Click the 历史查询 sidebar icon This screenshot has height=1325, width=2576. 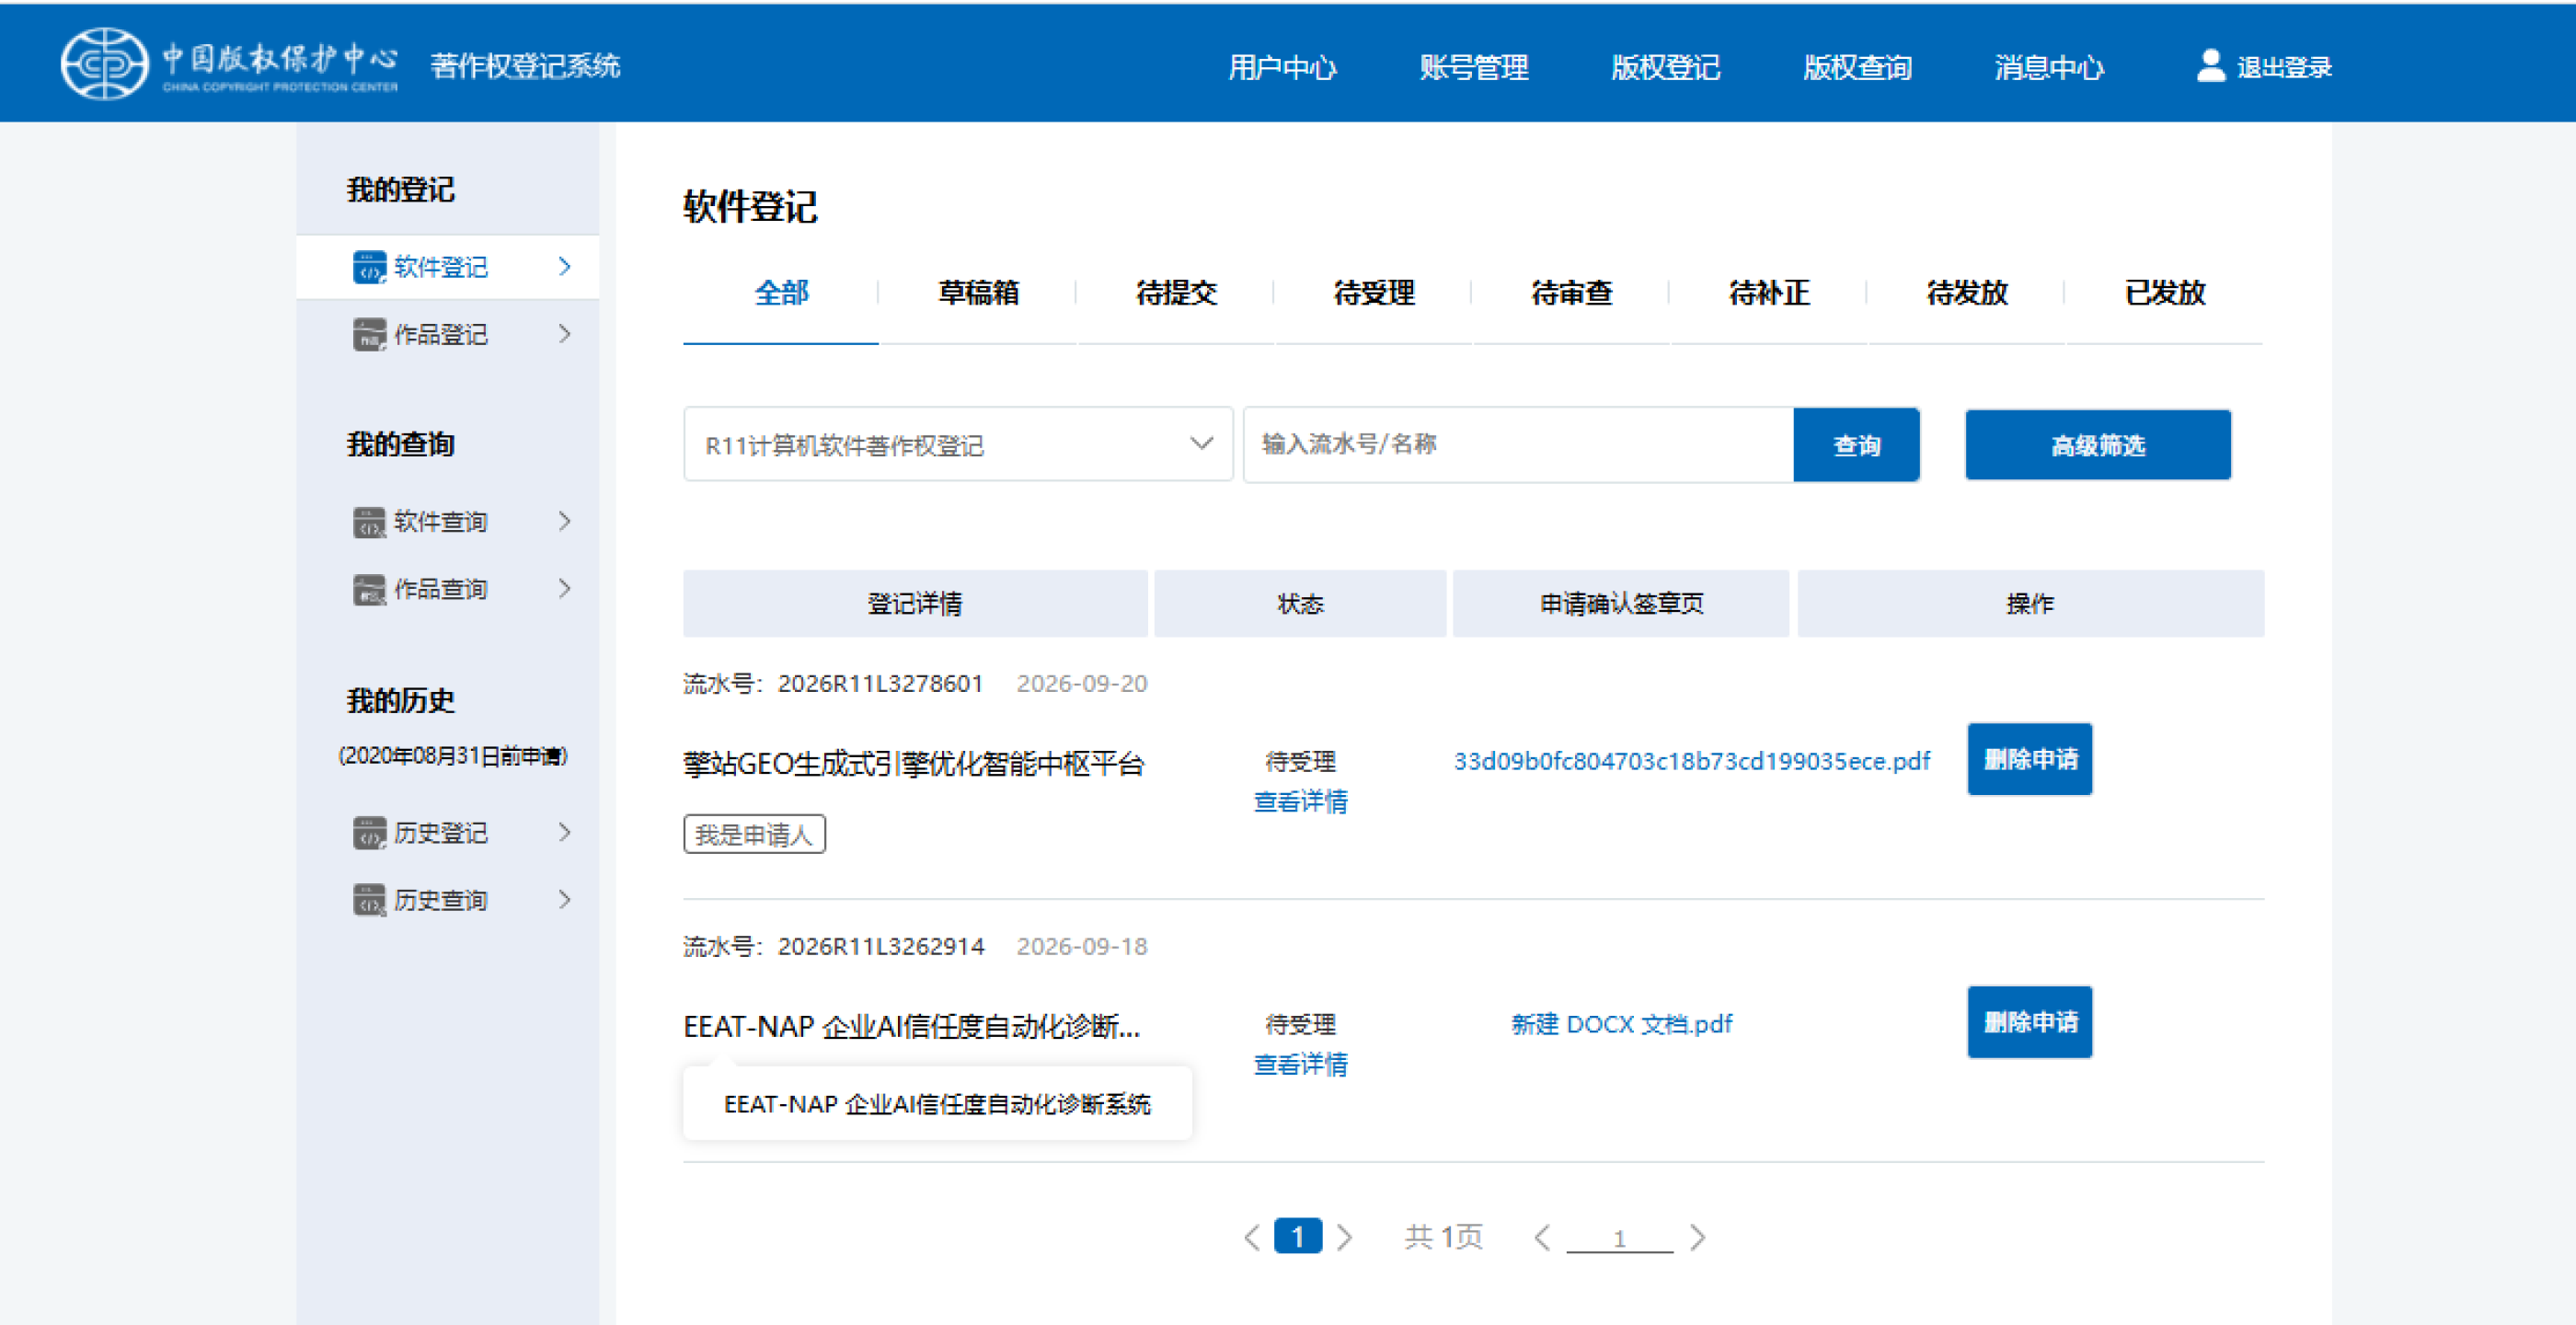point(369,899)
